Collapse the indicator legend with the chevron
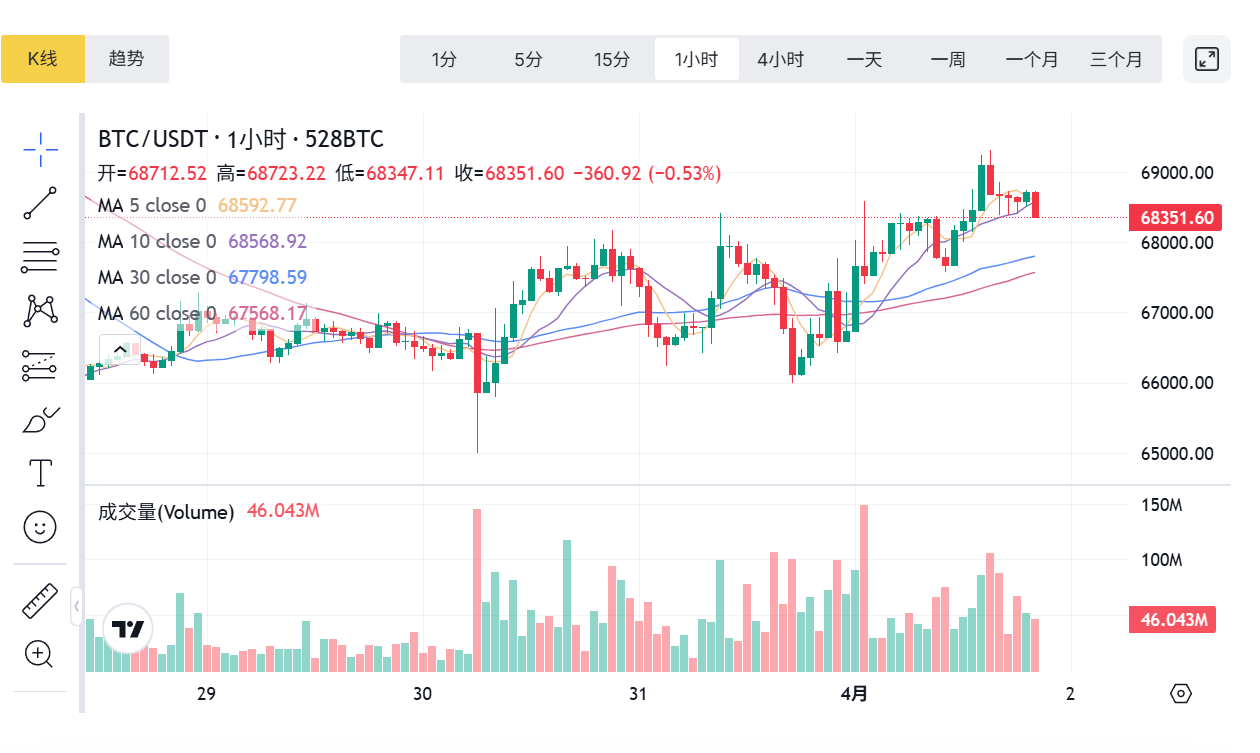The image size is (1260, 753). point(119,350)
